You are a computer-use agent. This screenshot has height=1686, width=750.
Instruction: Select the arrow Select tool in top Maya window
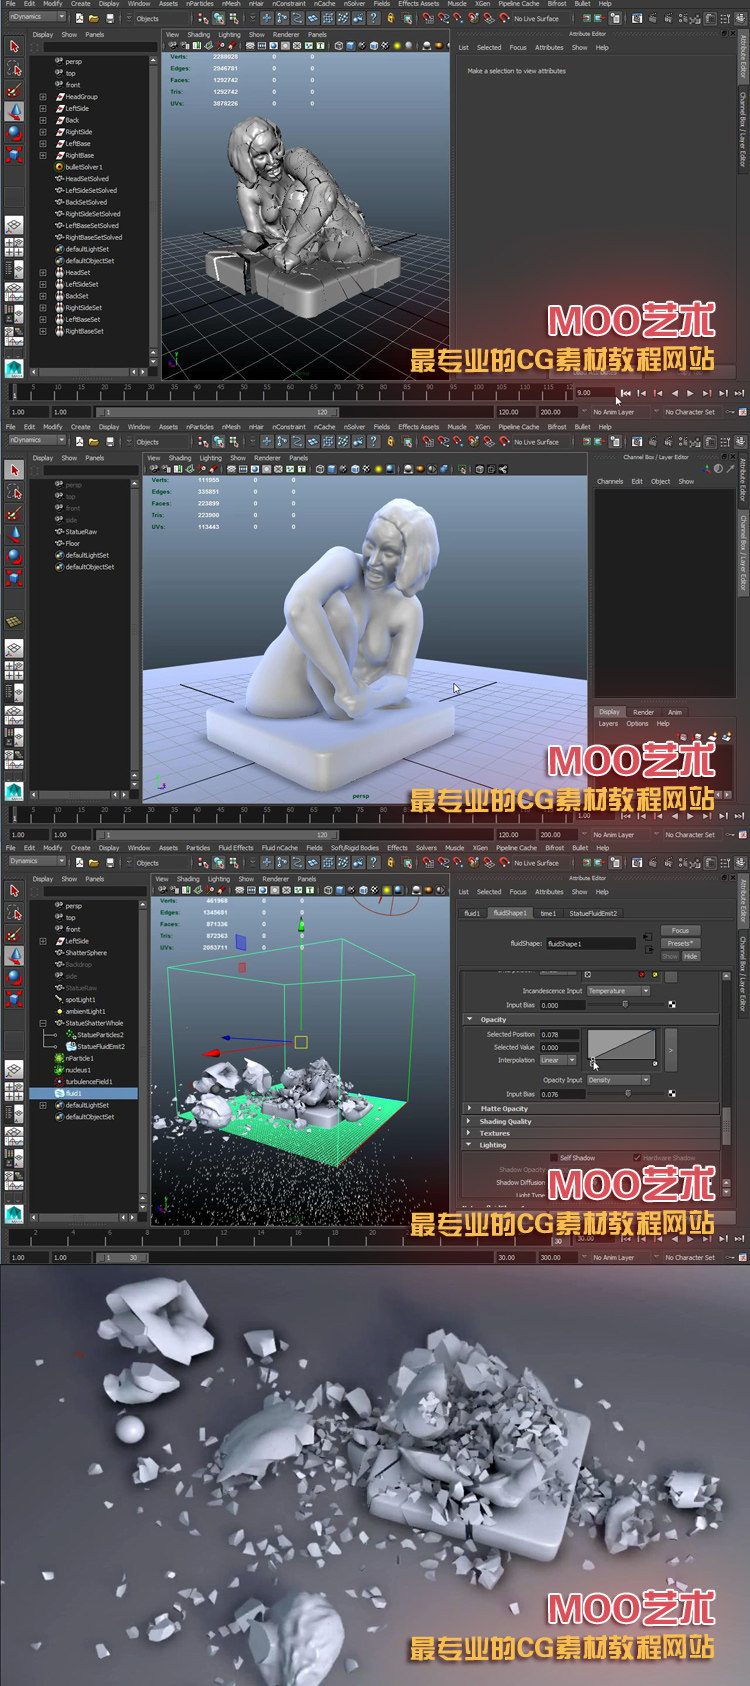tap(14, 46)
